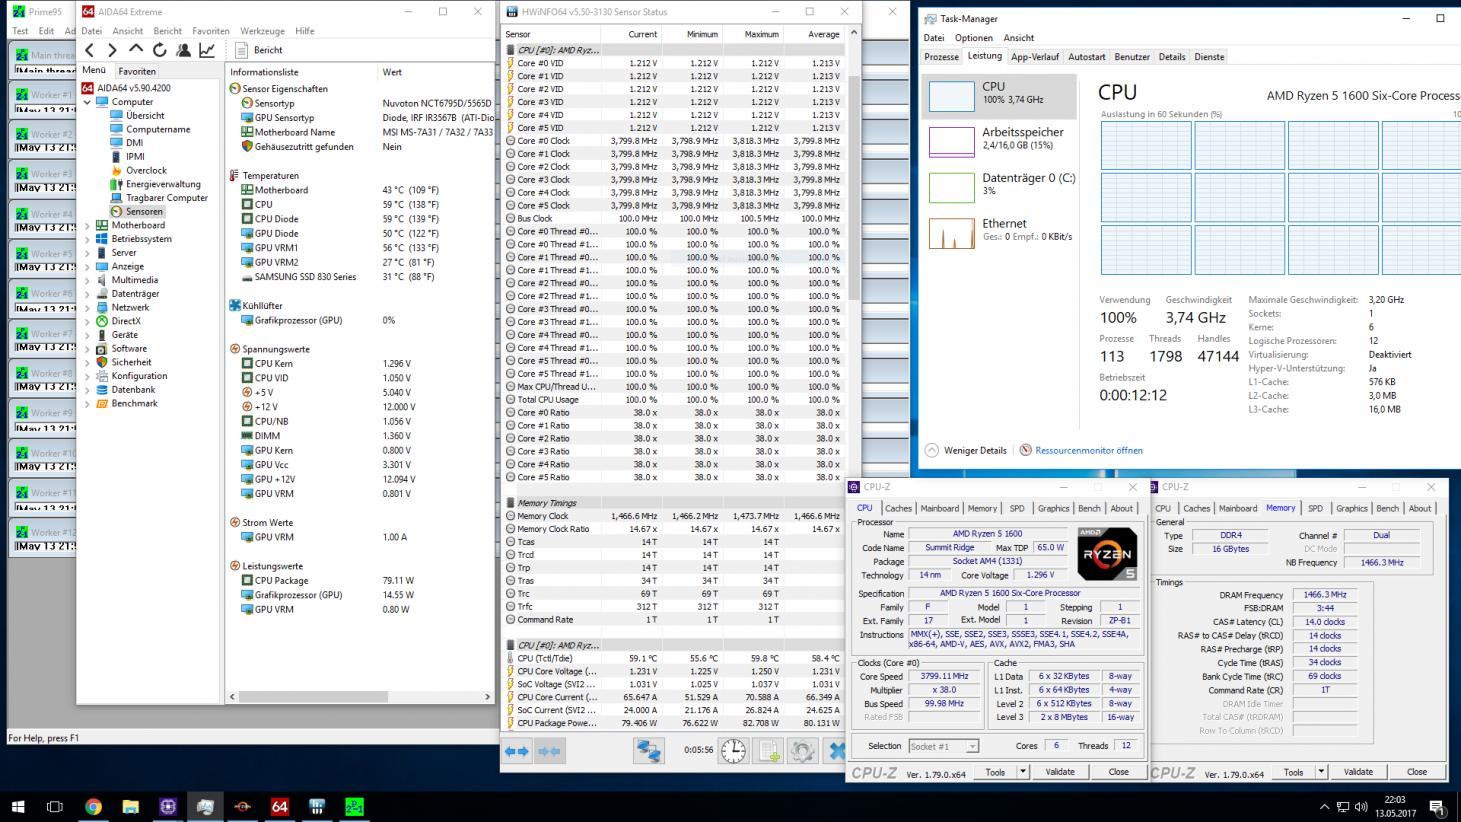The image size is (1461, 822).
Task: Expand the Betriebssystem tree node
Action: click(x=87, y=239)
